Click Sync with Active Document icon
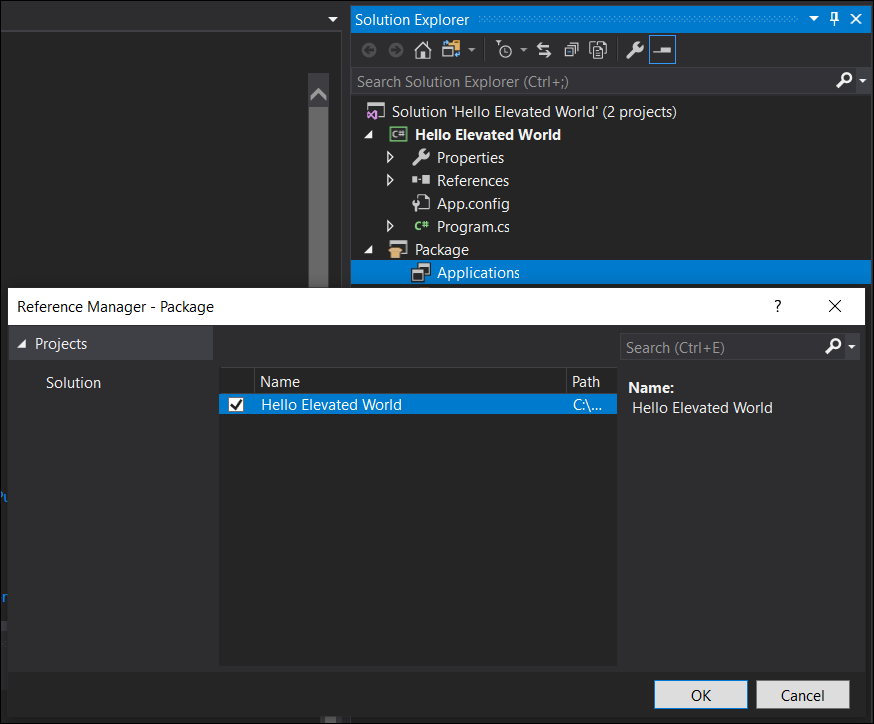874x724 pixels. tap(544, 51)
